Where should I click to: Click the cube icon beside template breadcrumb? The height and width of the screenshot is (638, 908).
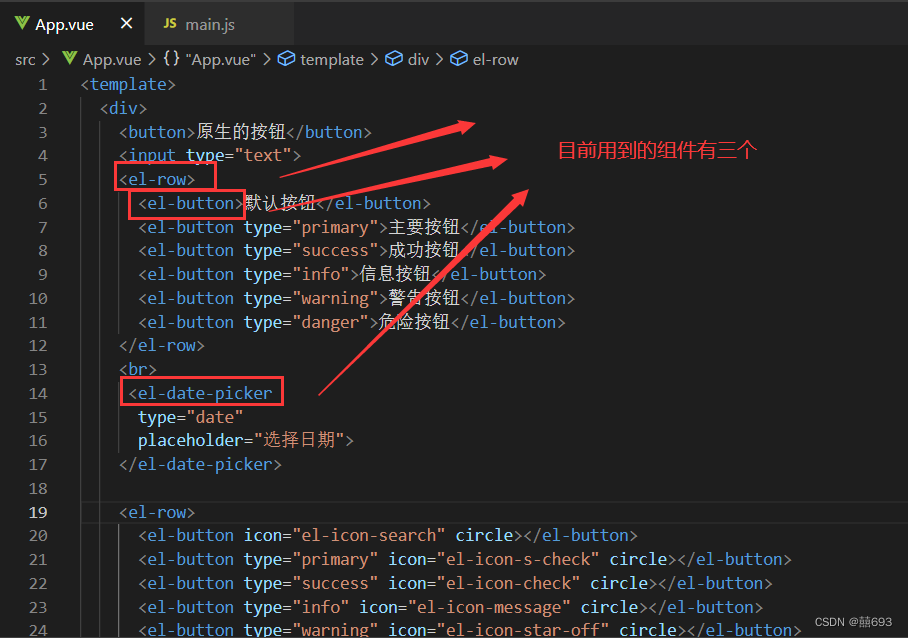(x=288, y=59)
